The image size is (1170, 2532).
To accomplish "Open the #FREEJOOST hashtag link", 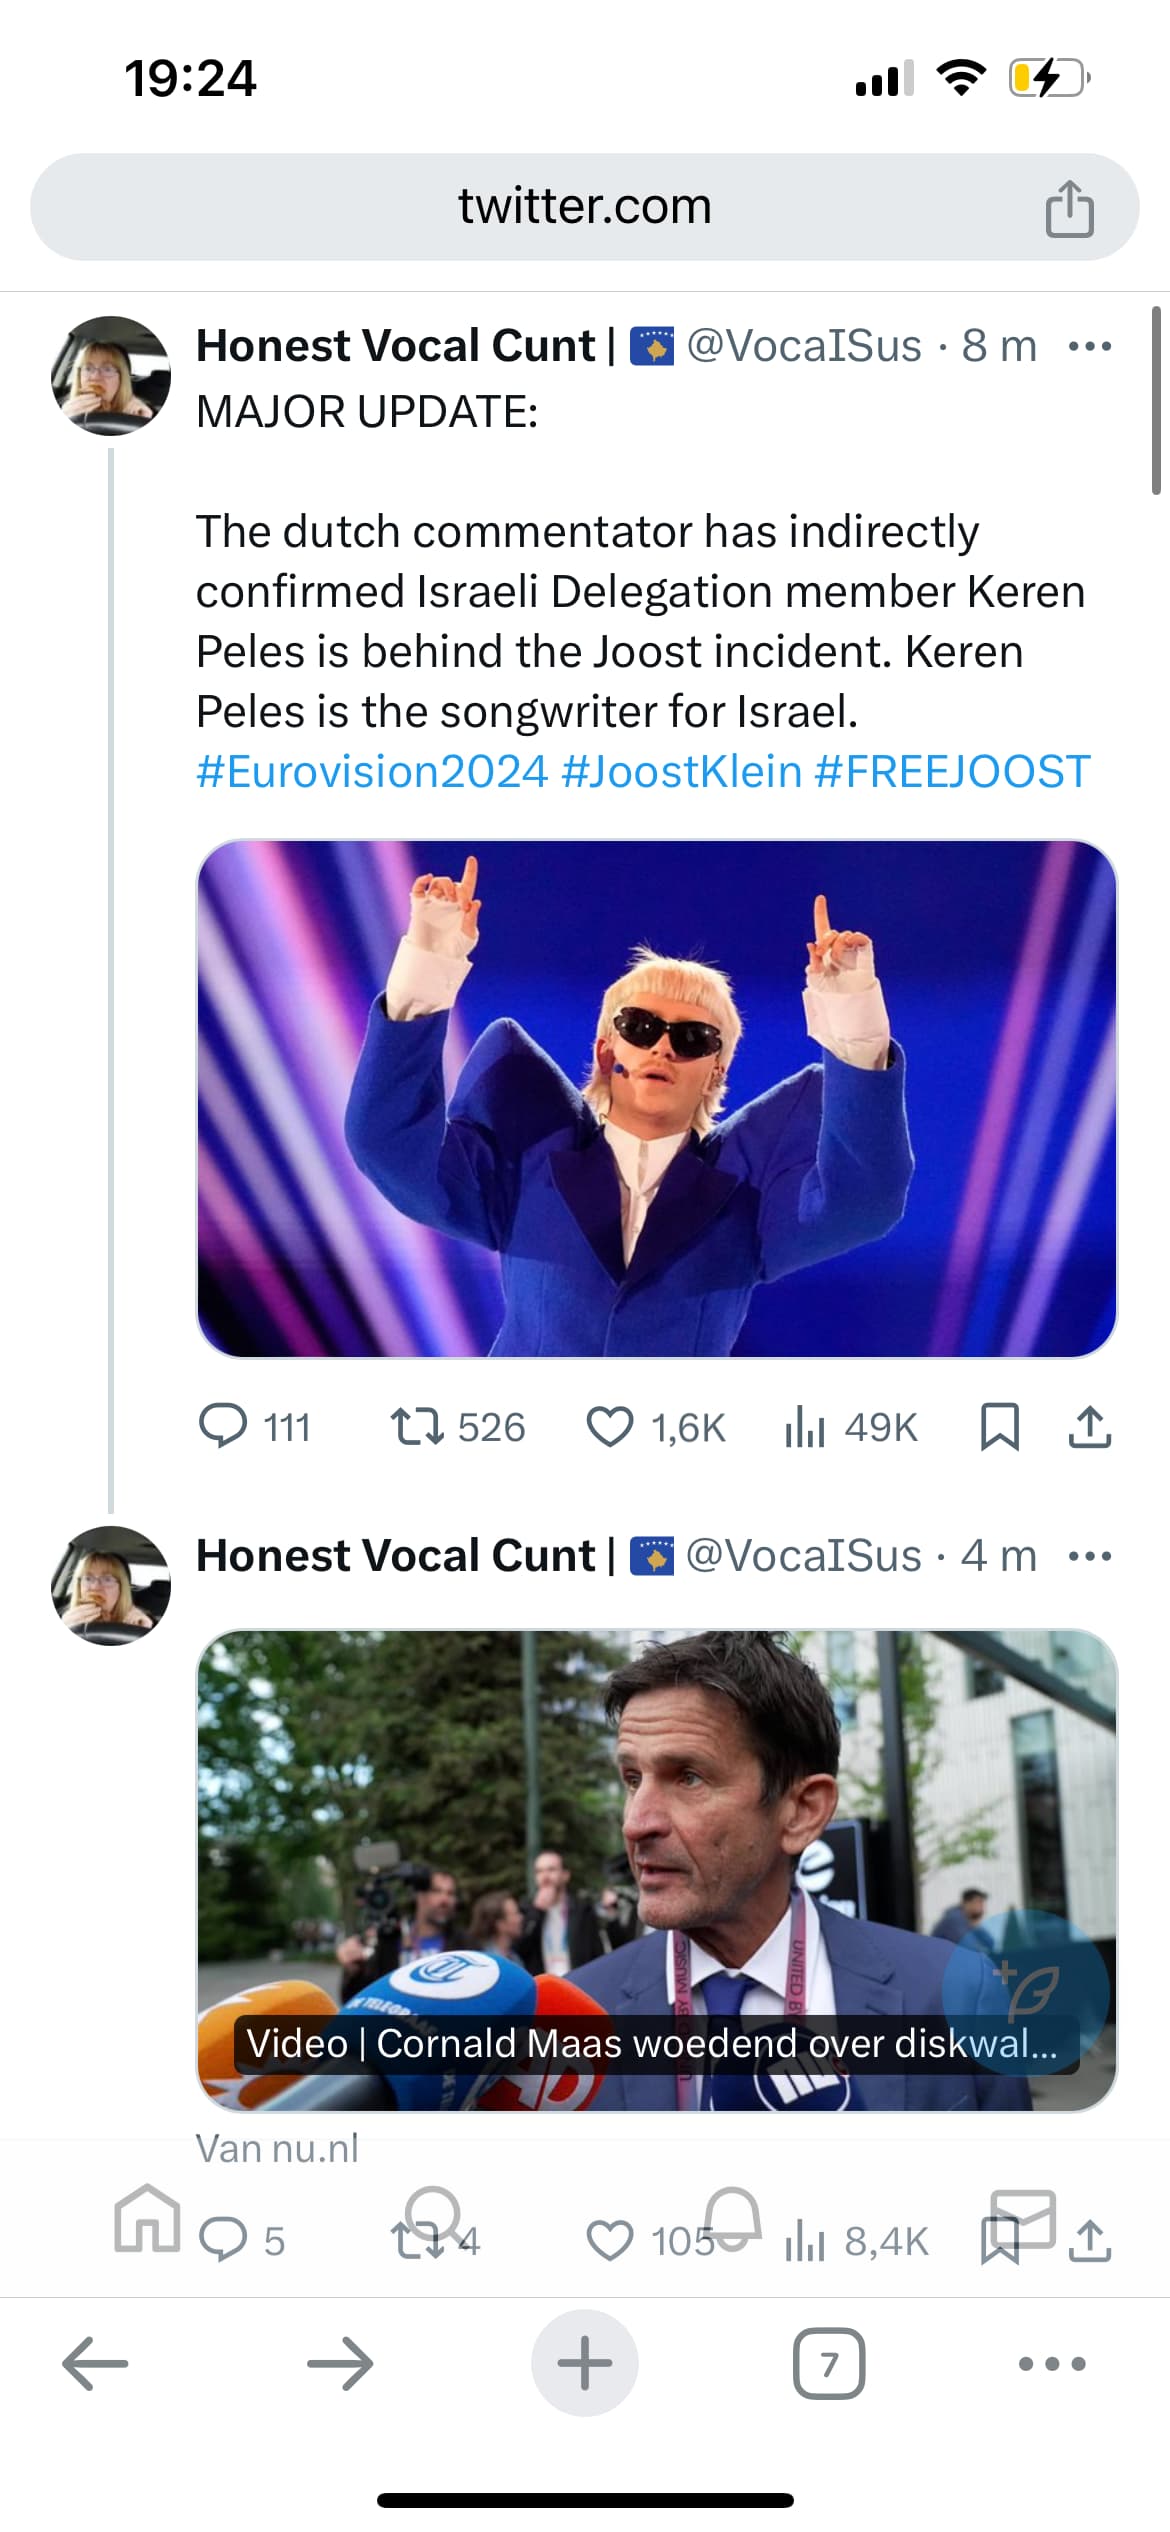I will point(951,772).
